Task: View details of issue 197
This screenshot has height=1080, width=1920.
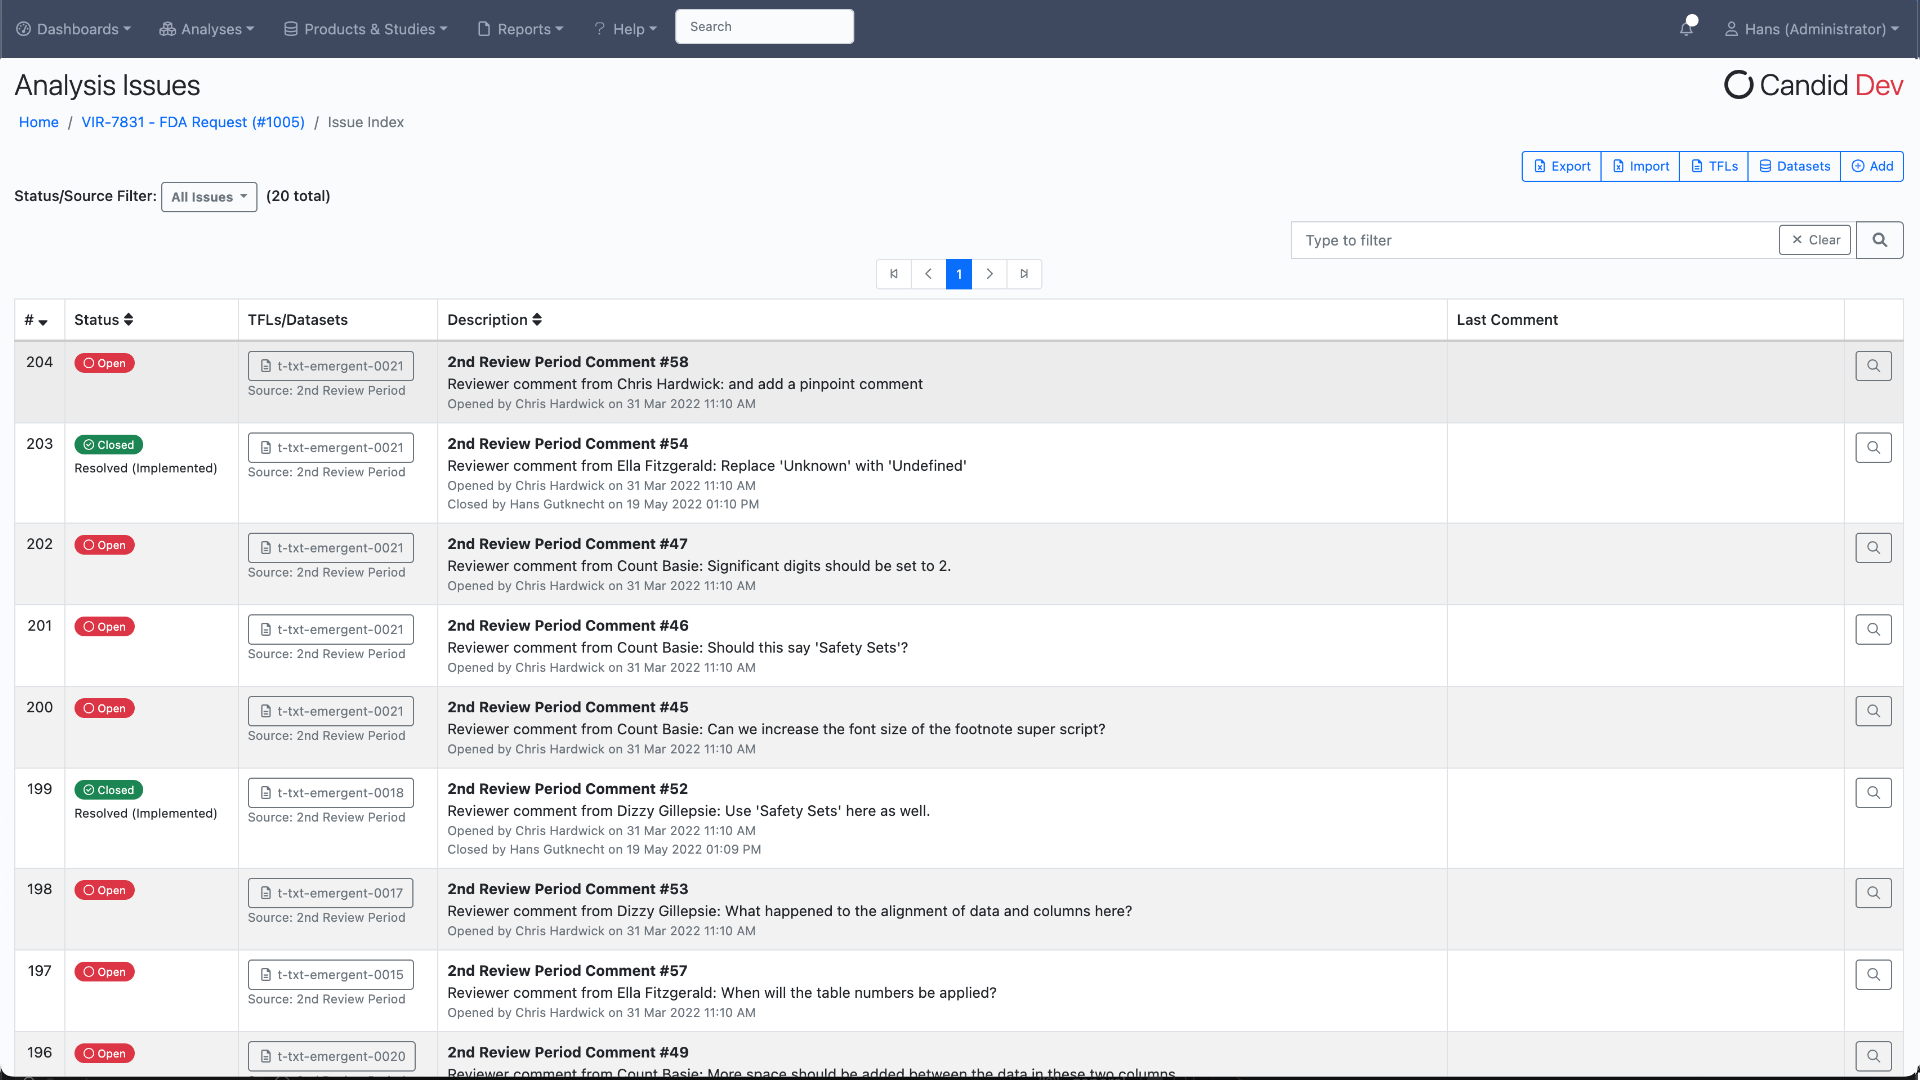Action: pos(1873,975)
